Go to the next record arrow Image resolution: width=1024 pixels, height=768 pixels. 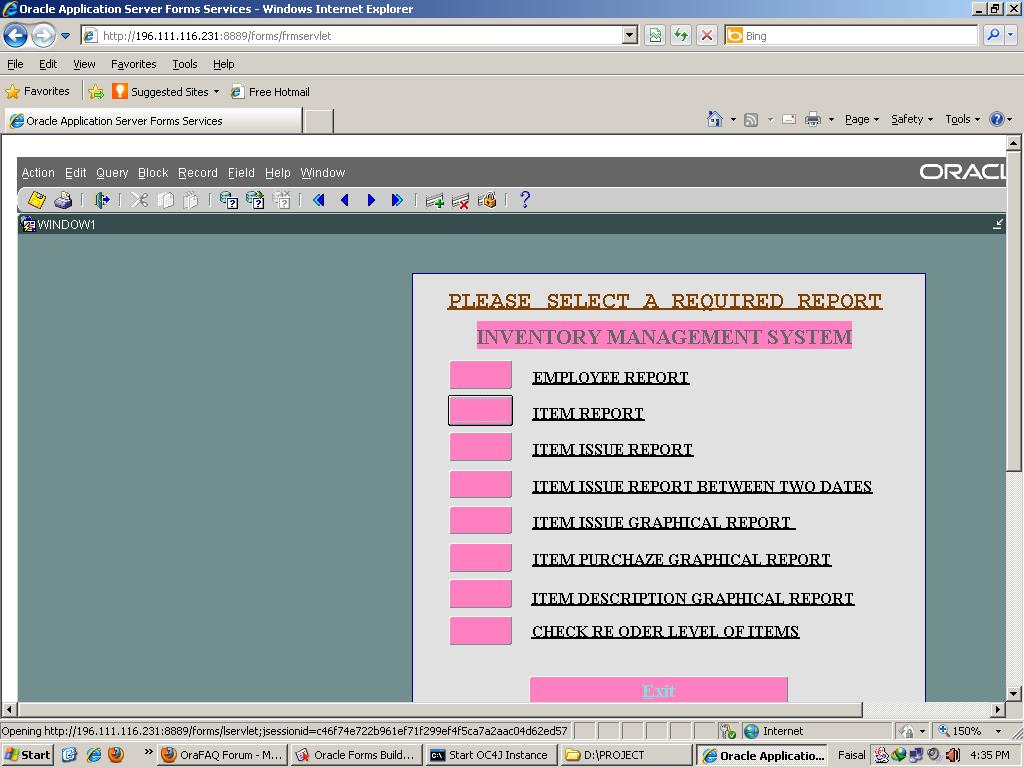(371, 200)
